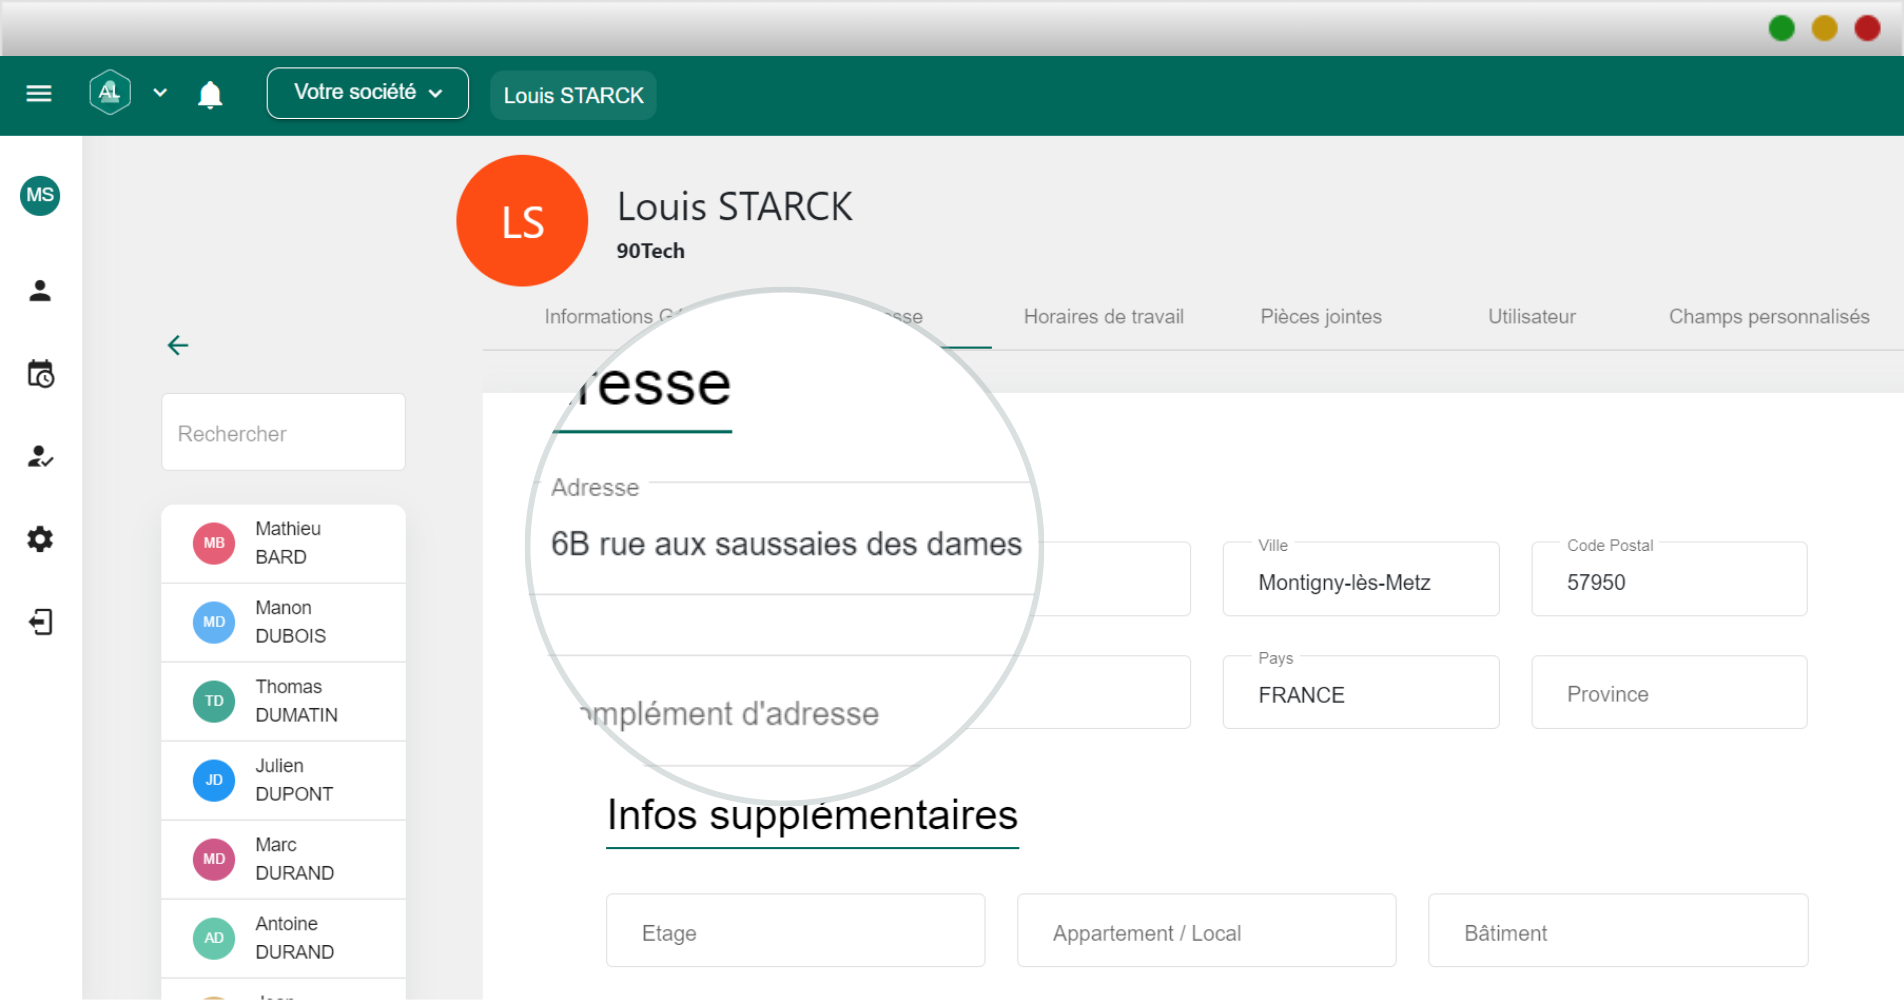Open the hamburger menu
This screenshot has height=1000, width=1904.
pos(39,94)
